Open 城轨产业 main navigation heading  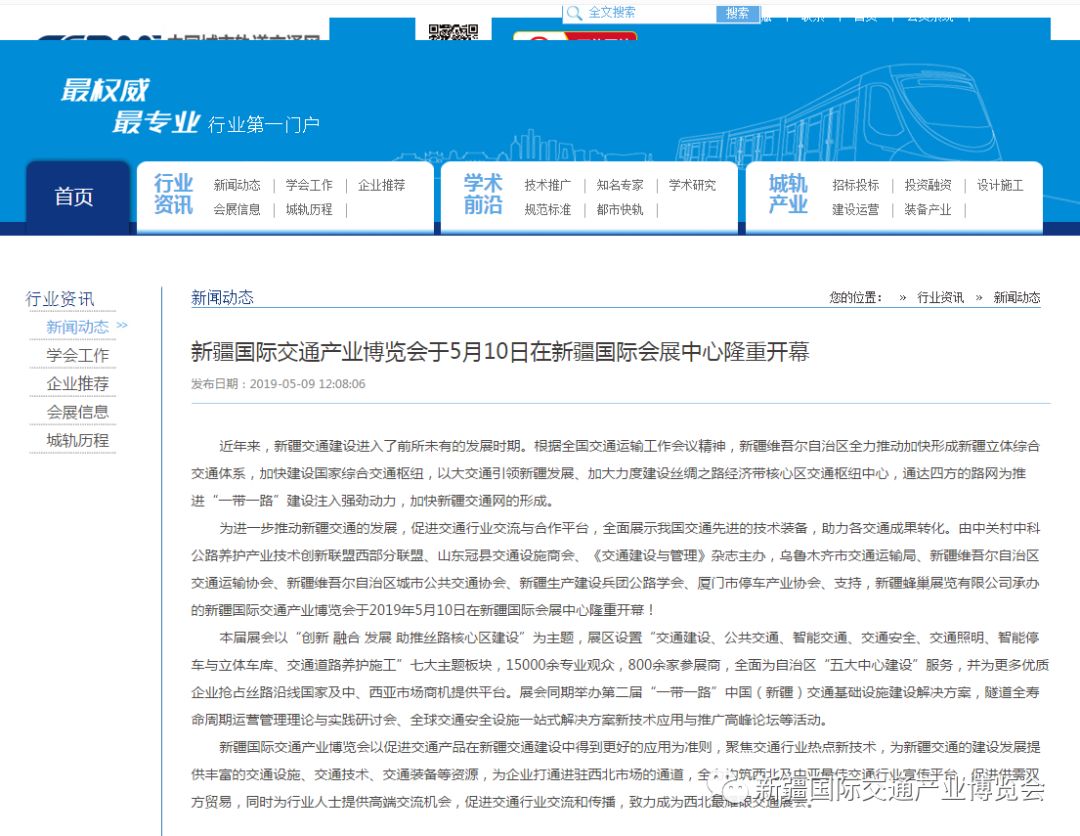pos(788,194)
